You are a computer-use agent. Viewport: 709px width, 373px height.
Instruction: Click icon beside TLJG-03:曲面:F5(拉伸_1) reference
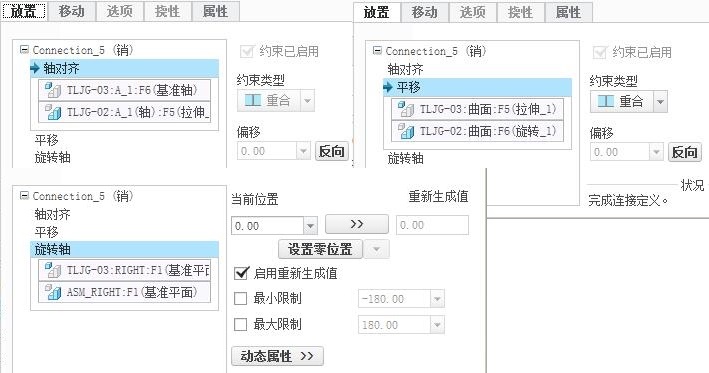point(406,109)
